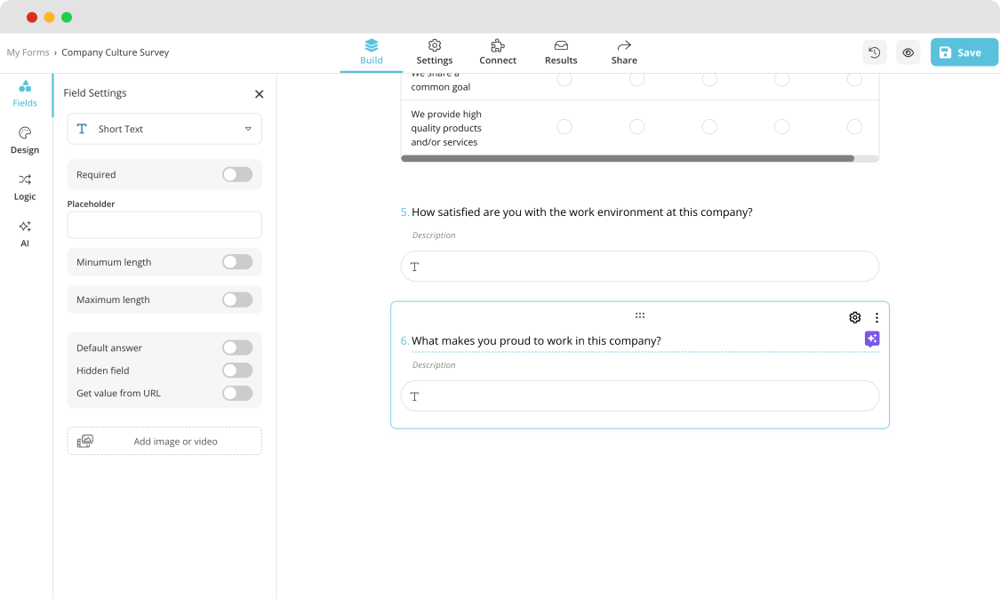Enable the Required toggle
The height and width of the screenshot is (599, 1000).
tap(237, 175)
